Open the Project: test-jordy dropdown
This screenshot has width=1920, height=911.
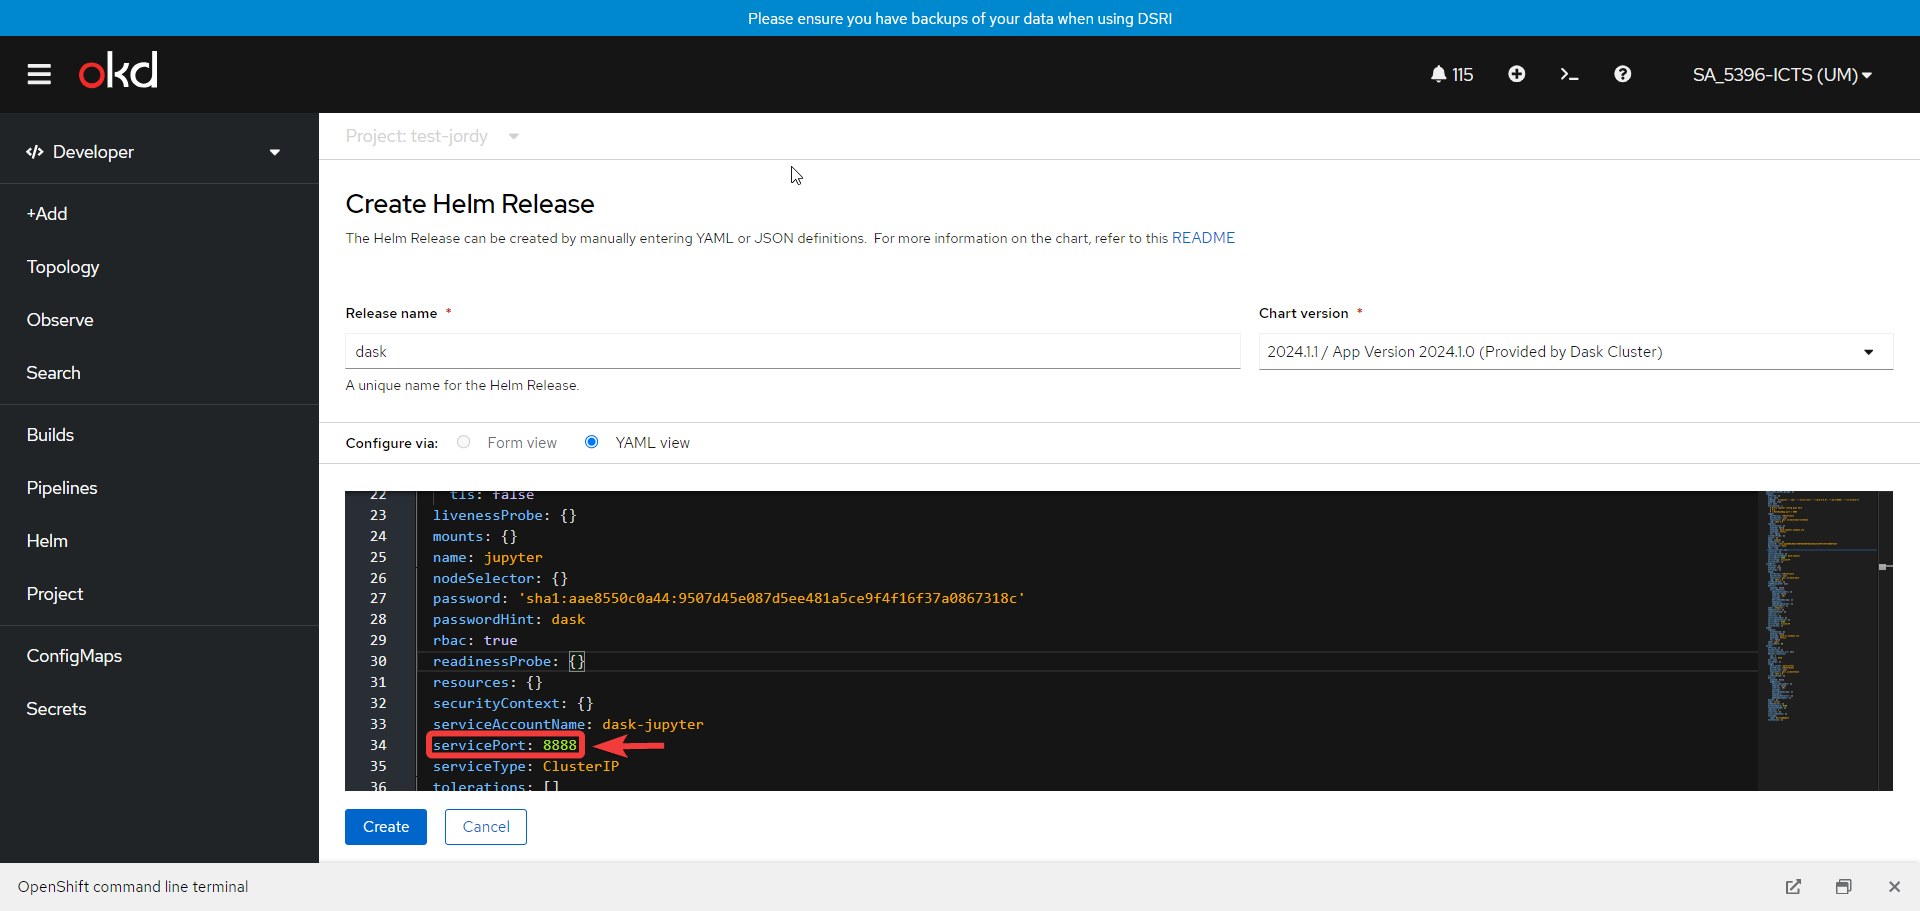(x=432, y=136)
